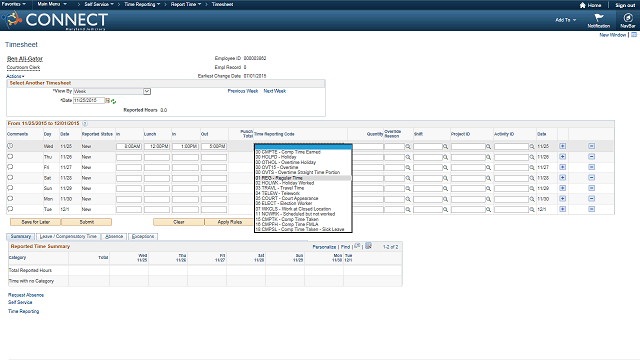Switch to the Exceptions tab

[x=143, y=236]
